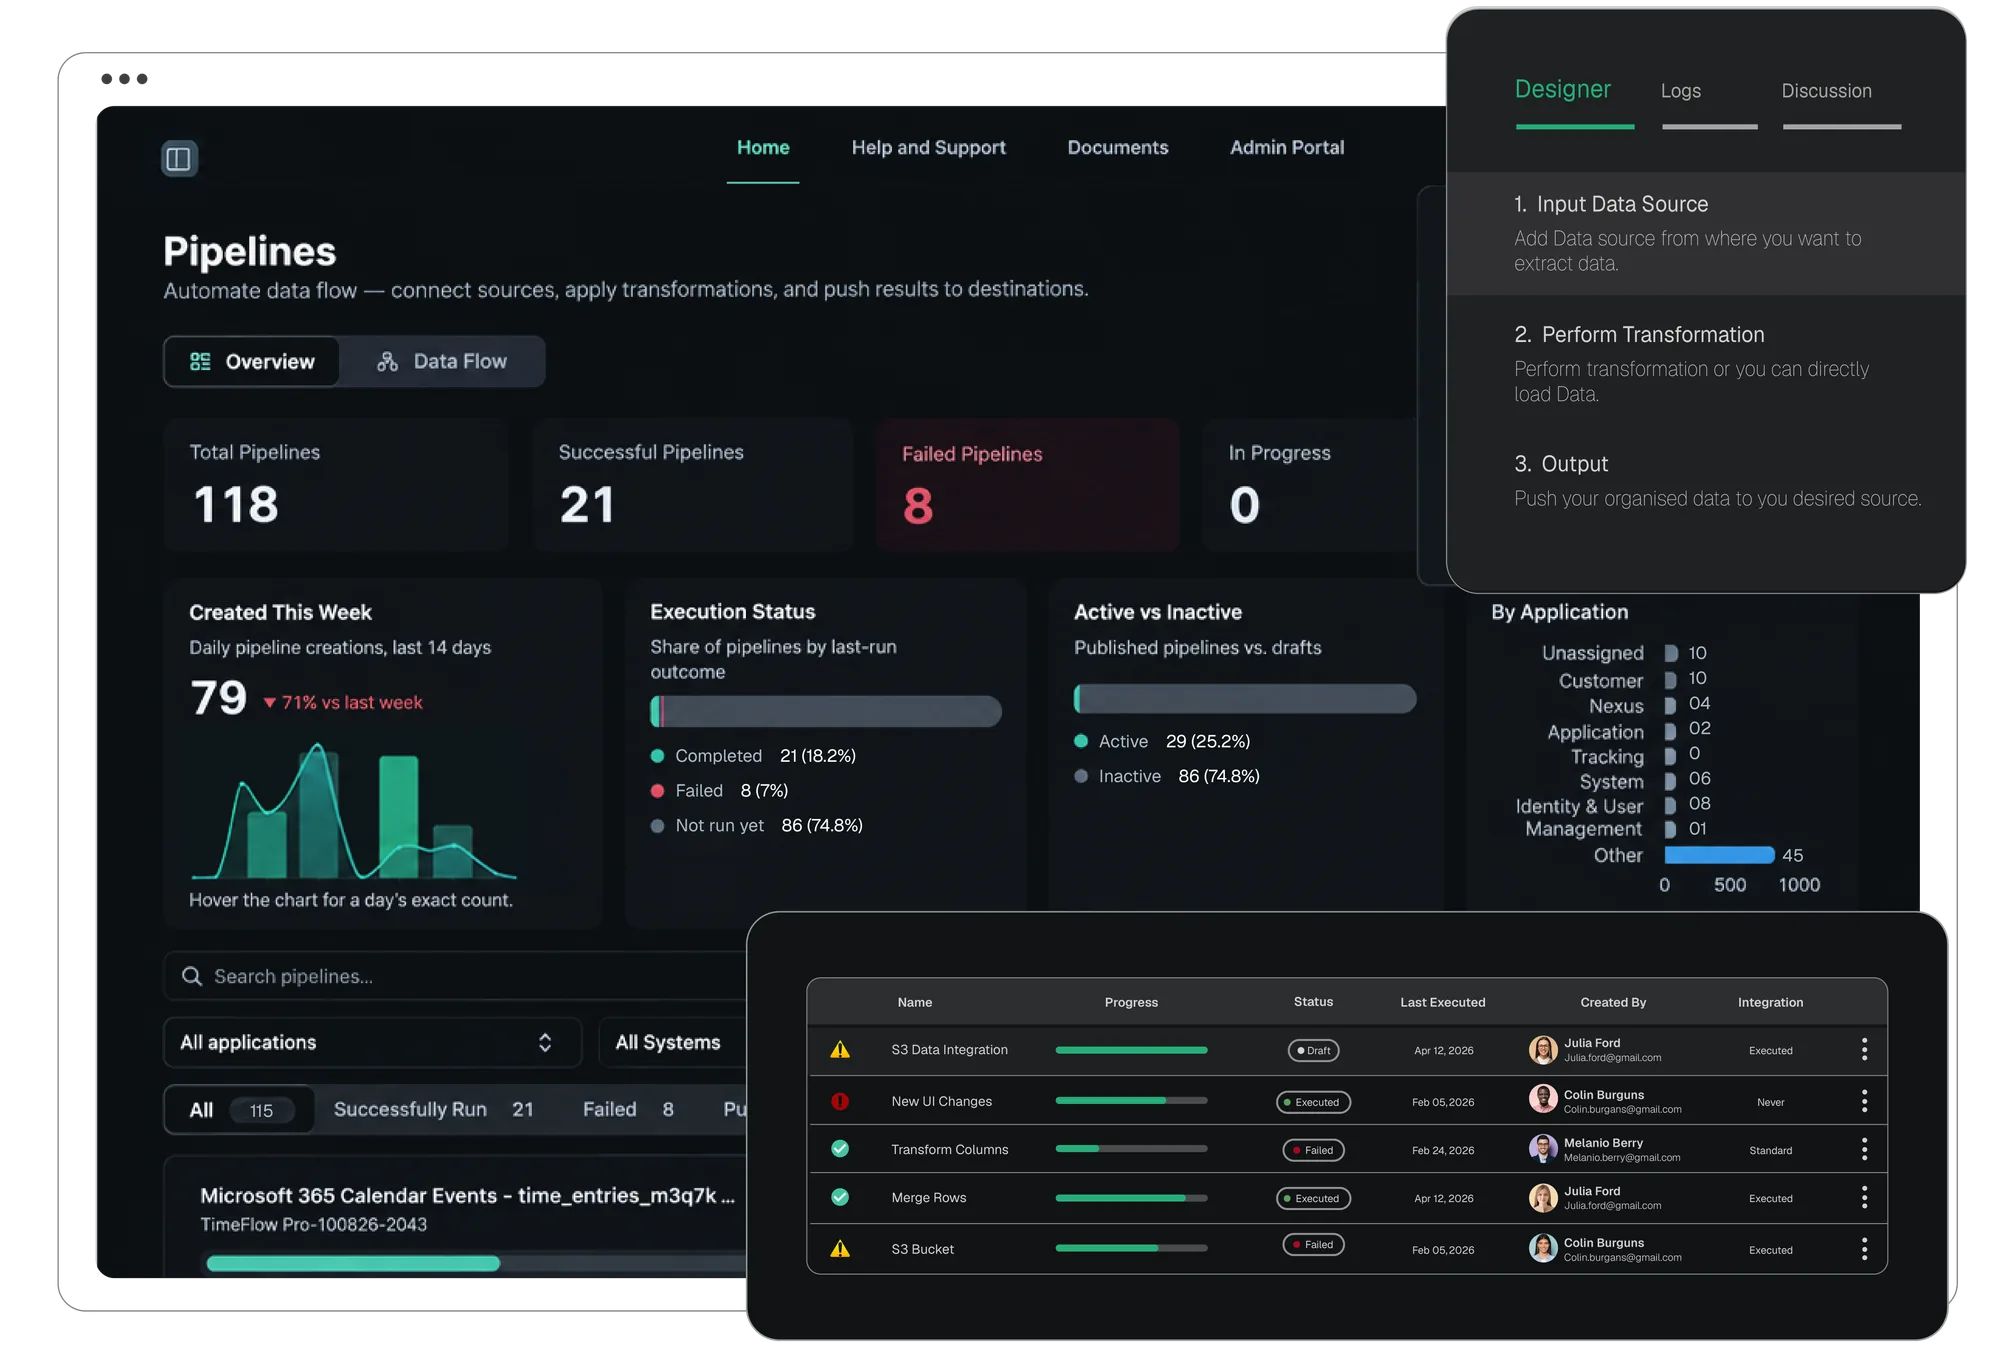
Task: Click the Draft status badge
Action: coord(1313,1050)
